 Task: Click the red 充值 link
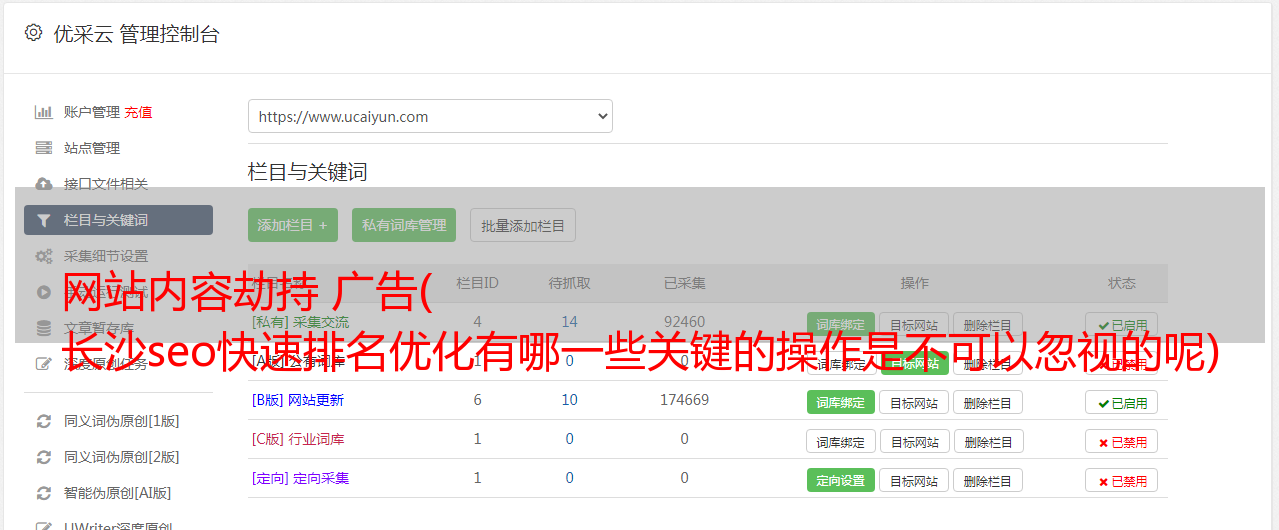click(139, 112)
